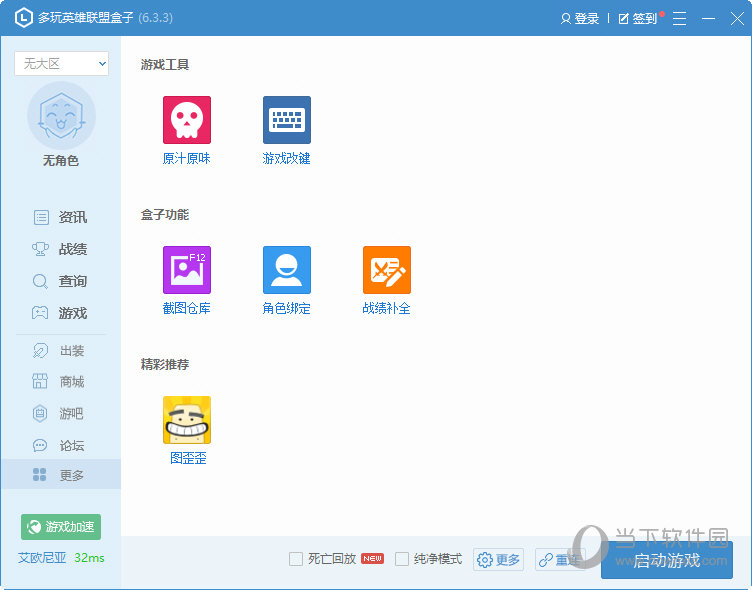Image resolution: width=752 pixels, height=590 pixels.
Task: Click the 更多 settings gear button
Action: pyautogui.click(x=498, y=559)
